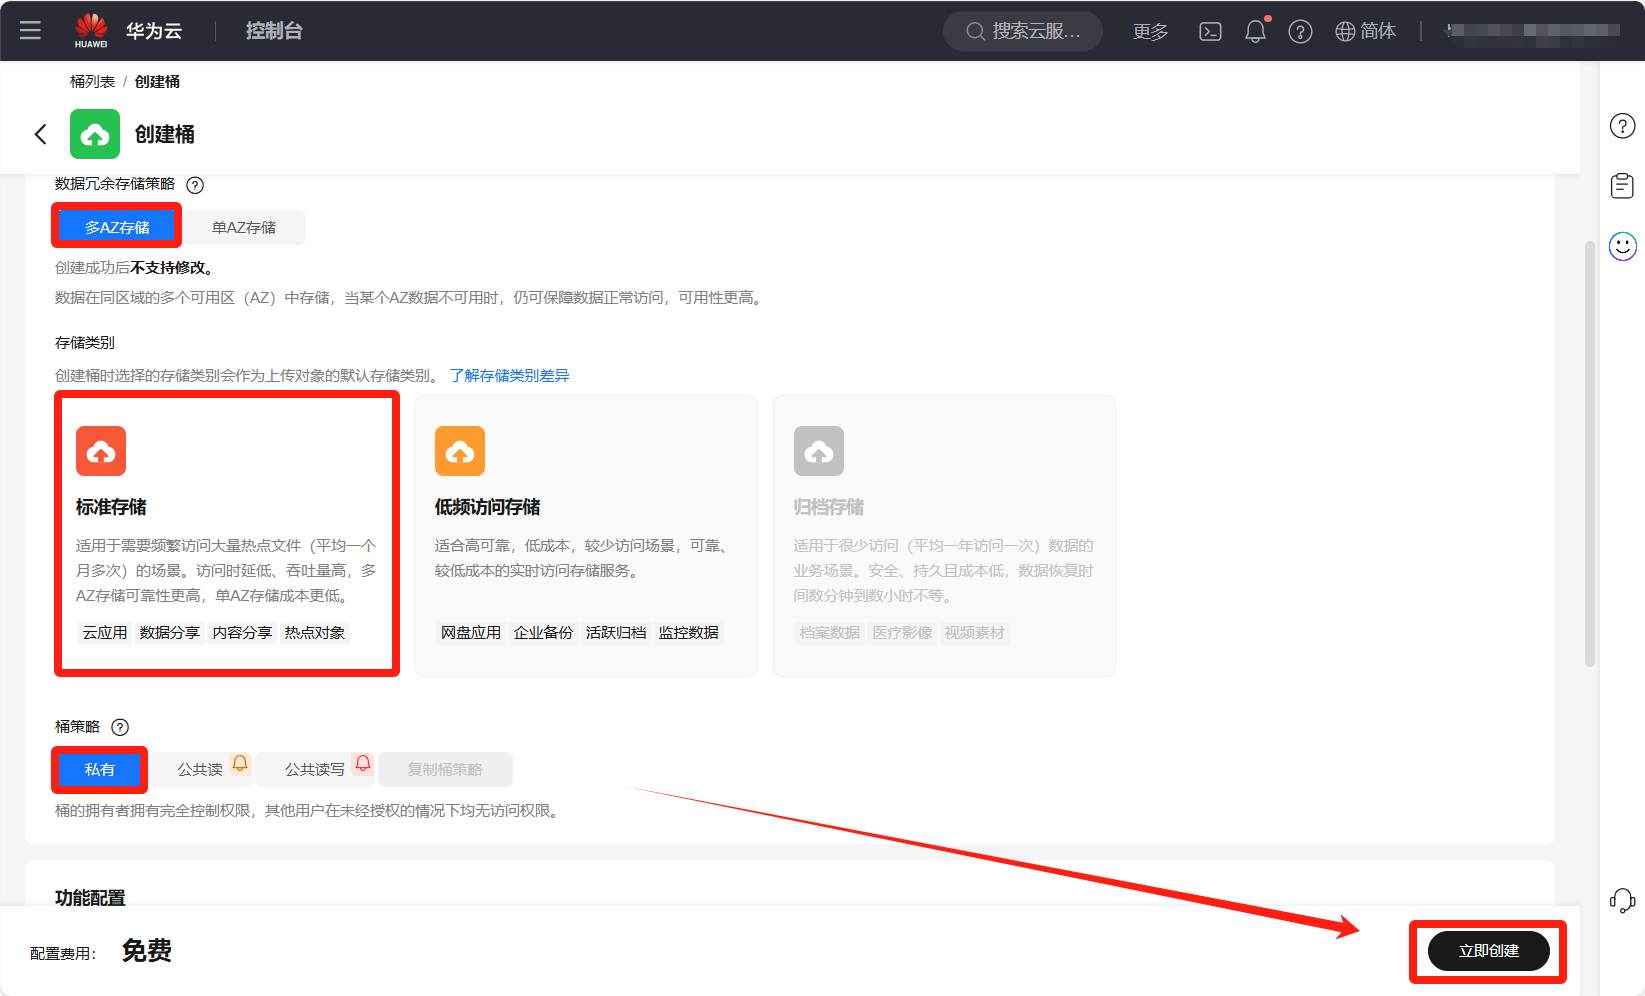Viewport: 1645px width, 996px height.
Task: Set bucket policy to 公共读
Action: (200, 770)
